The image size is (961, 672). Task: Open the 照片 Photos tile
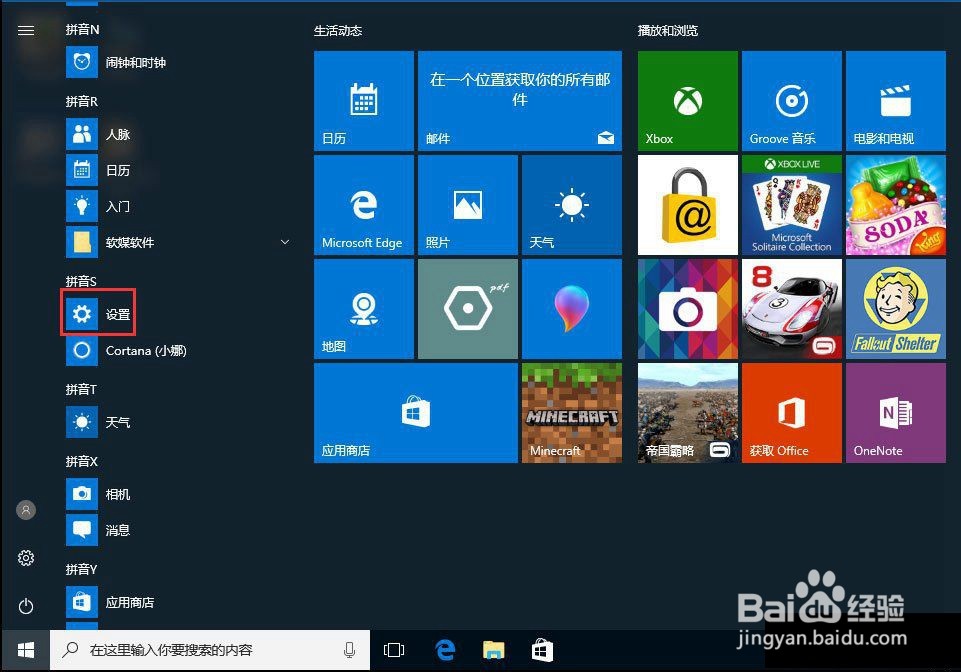[x=468, y=205]
